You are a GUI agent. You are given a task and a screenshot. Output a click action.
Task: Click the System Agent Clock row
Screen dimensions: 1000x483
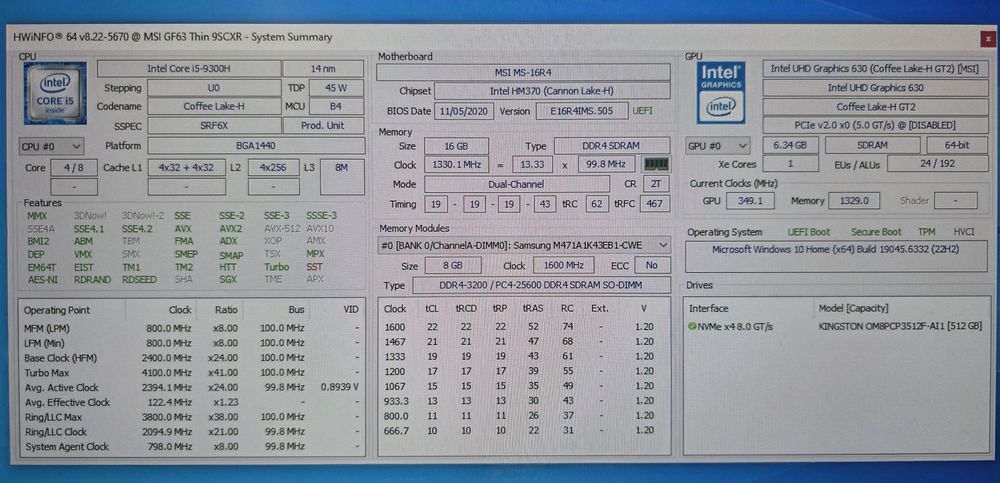point(193,447)
